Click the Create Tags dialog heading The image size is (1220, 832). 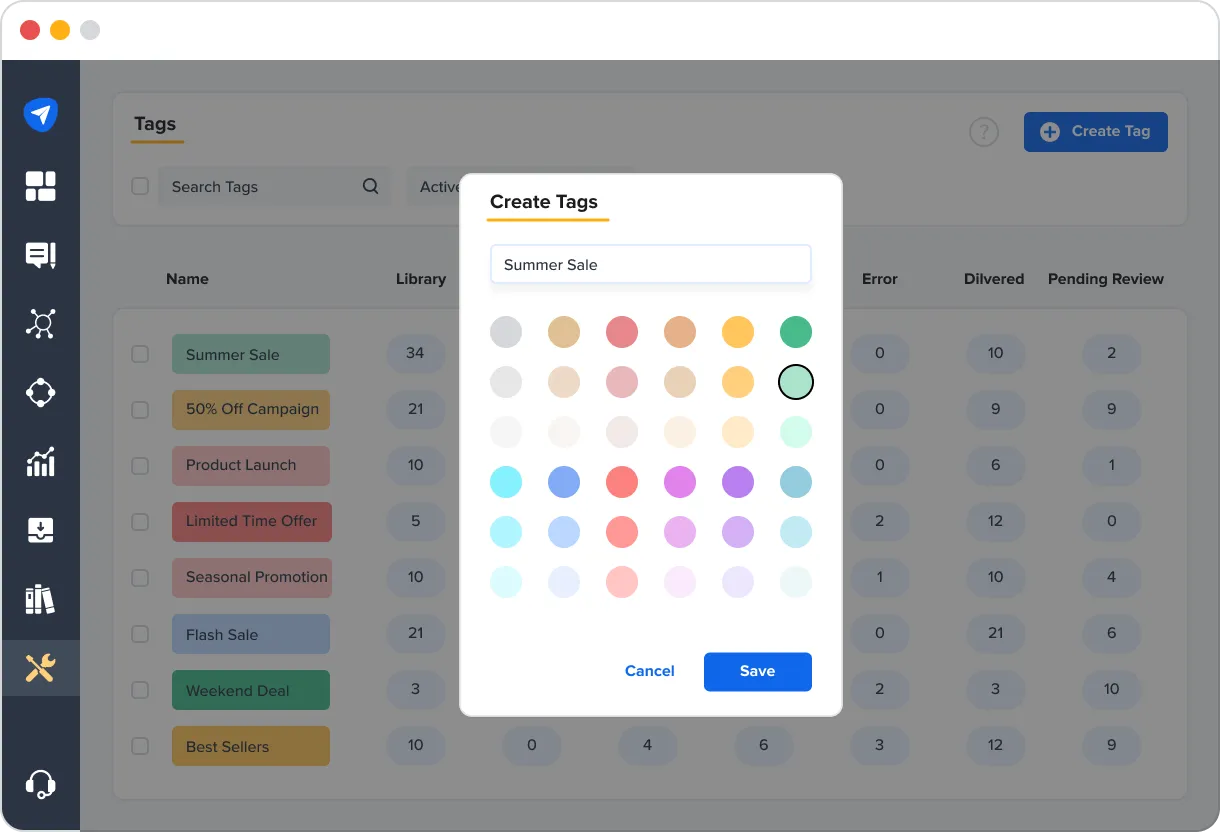[546, 201]
